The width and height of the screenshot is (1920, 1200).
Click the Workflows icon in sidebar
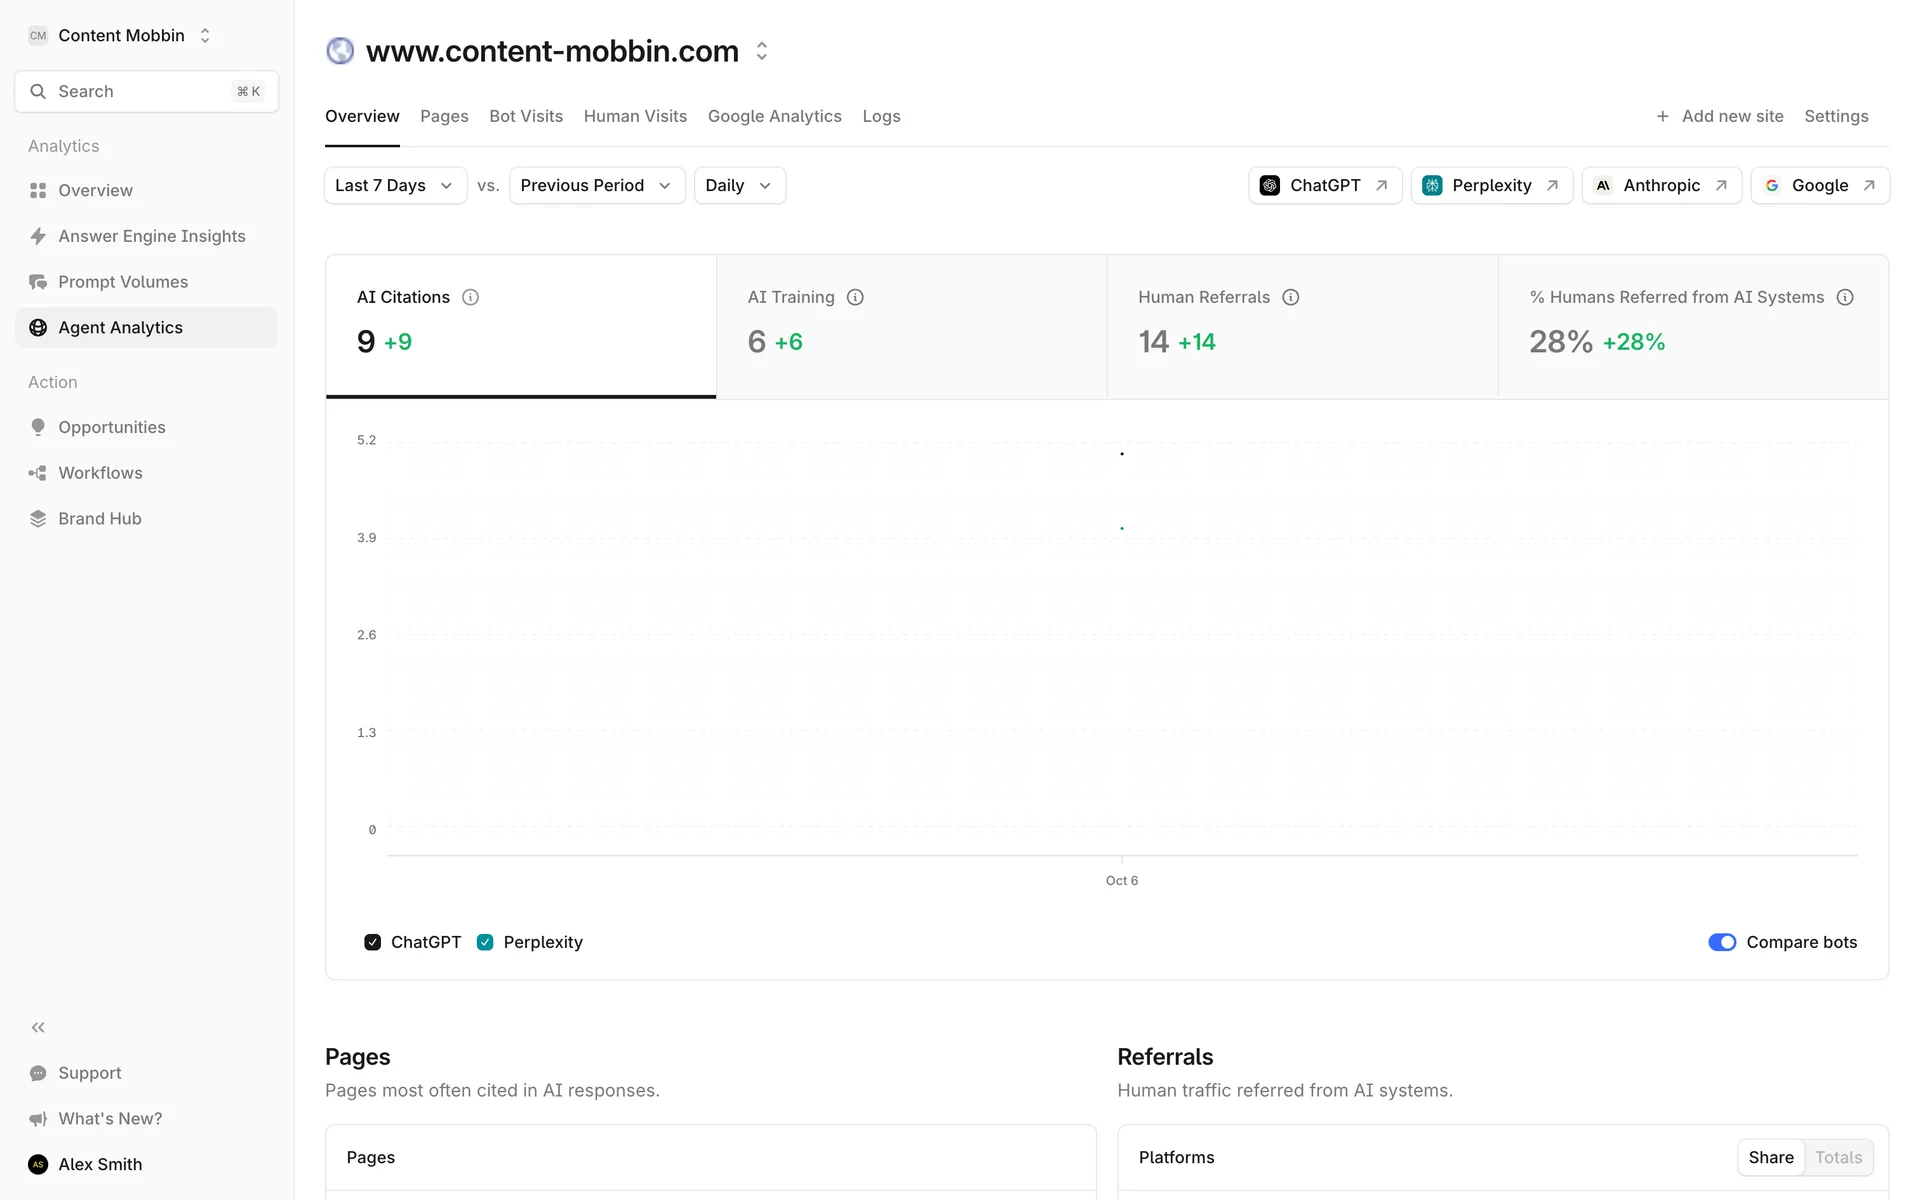(x=38, y=473)
